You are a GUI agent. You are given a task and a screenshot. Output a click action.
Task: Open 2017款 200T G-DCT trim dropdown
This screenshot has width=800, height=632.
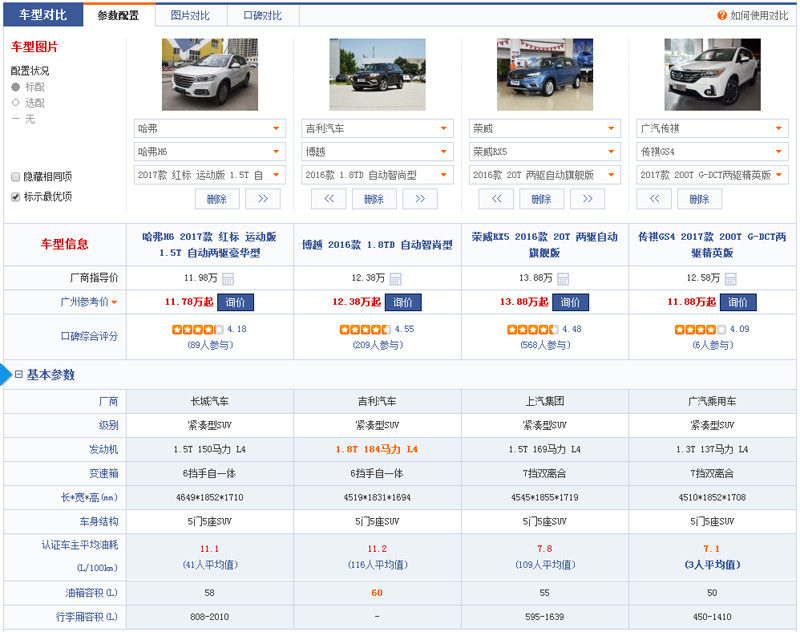click(x=712, y=175)
